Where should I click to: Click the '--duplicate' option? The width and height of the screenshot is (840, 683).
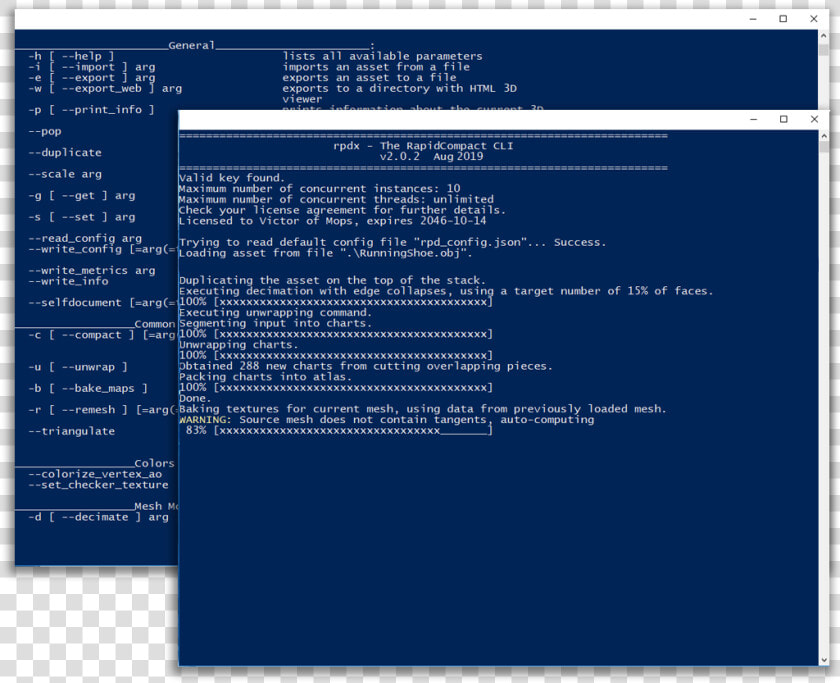point(65,153)
